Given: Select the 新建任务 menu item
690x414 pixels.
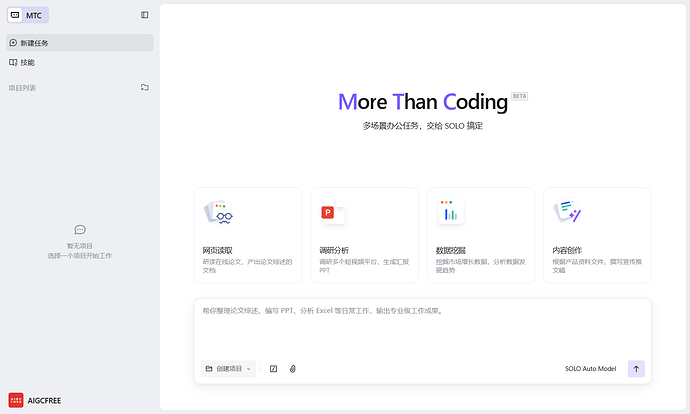Looking at the screenshot, I should point(80,43).
